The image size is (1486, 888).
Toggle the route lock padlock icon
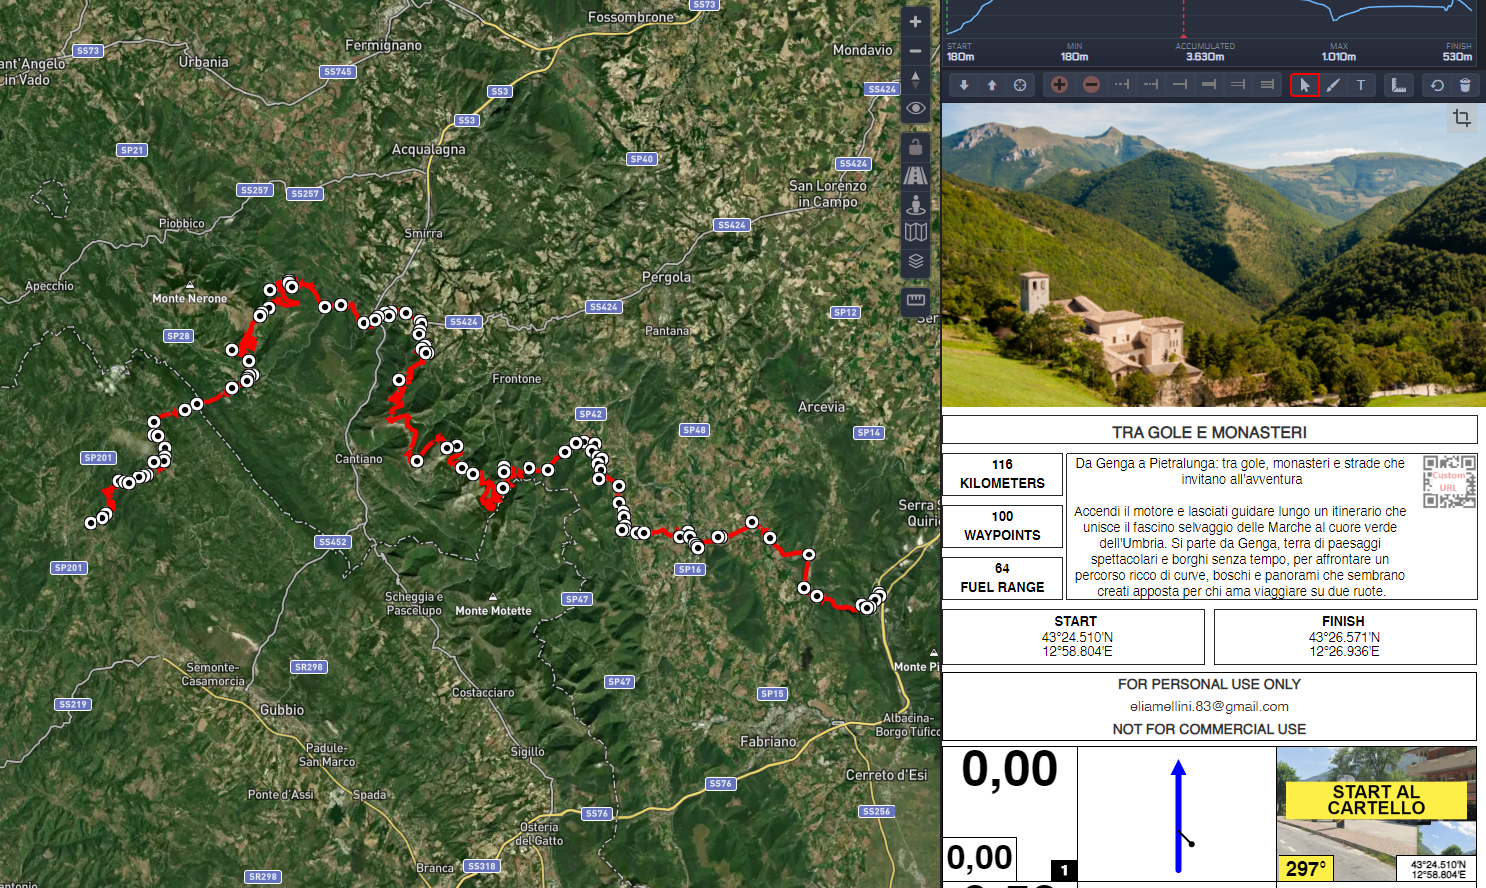pyautogui.click(x=915, y=147)
